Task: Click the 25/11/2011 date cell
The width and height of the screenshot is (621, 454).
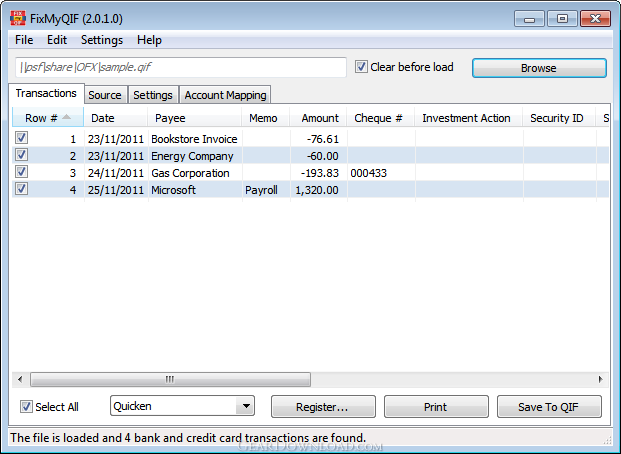Action: [116, 190]
